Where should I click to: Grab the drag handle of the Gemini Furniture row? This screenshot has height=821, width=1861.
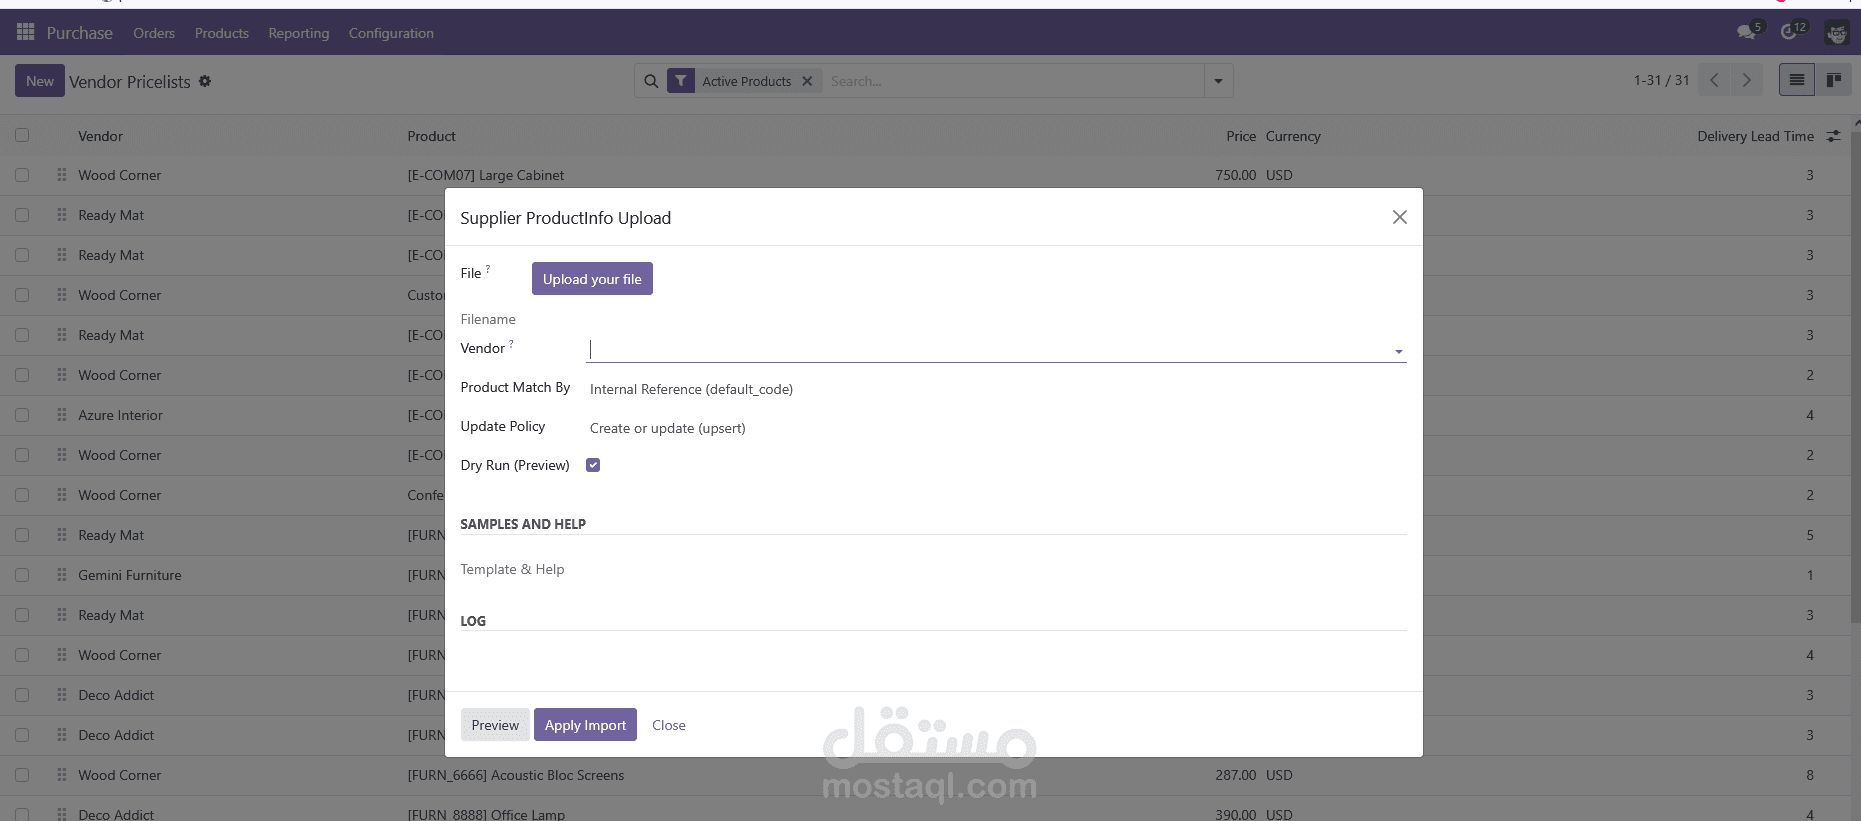pyautogui.click(x=62, y=575)
